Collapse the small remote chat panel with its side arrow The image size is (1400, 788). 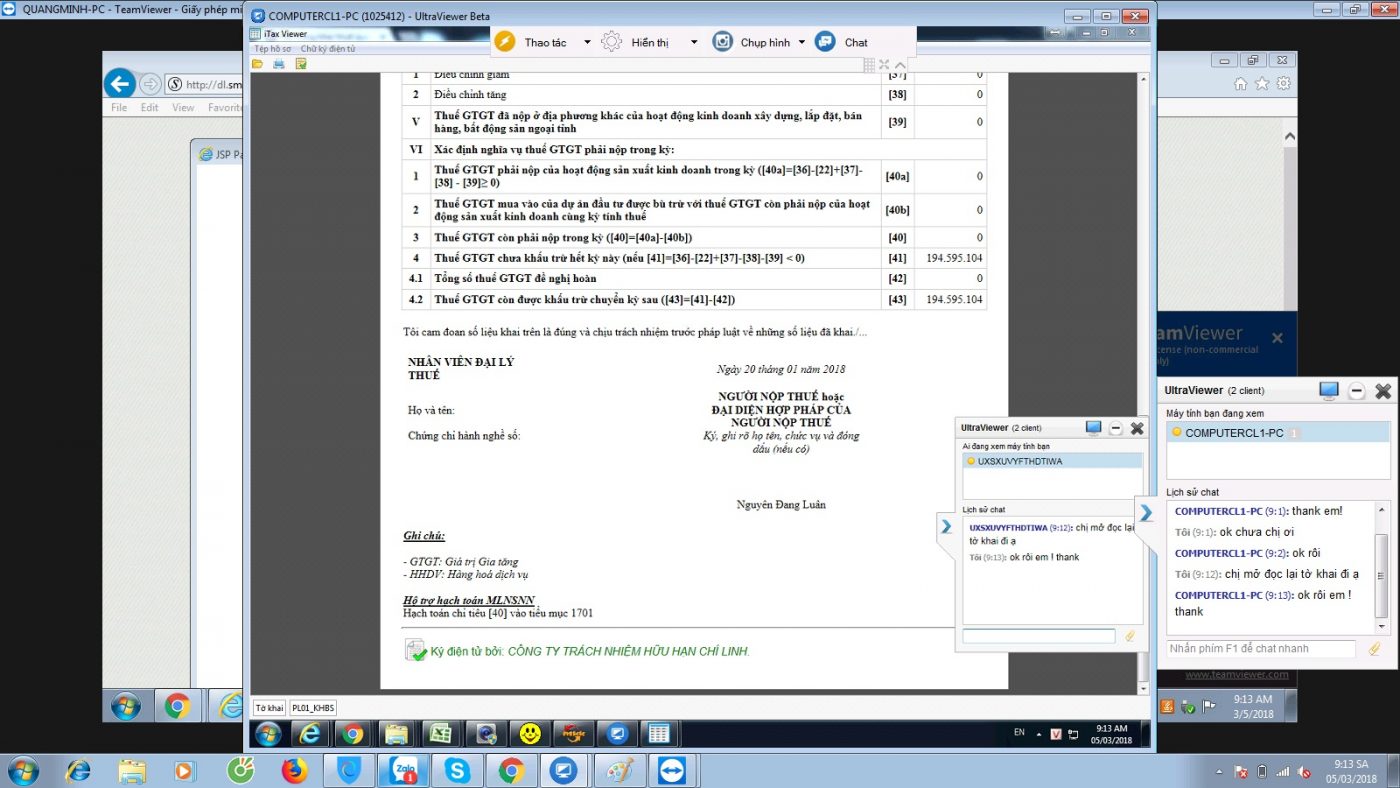click(x=945, y=526)
